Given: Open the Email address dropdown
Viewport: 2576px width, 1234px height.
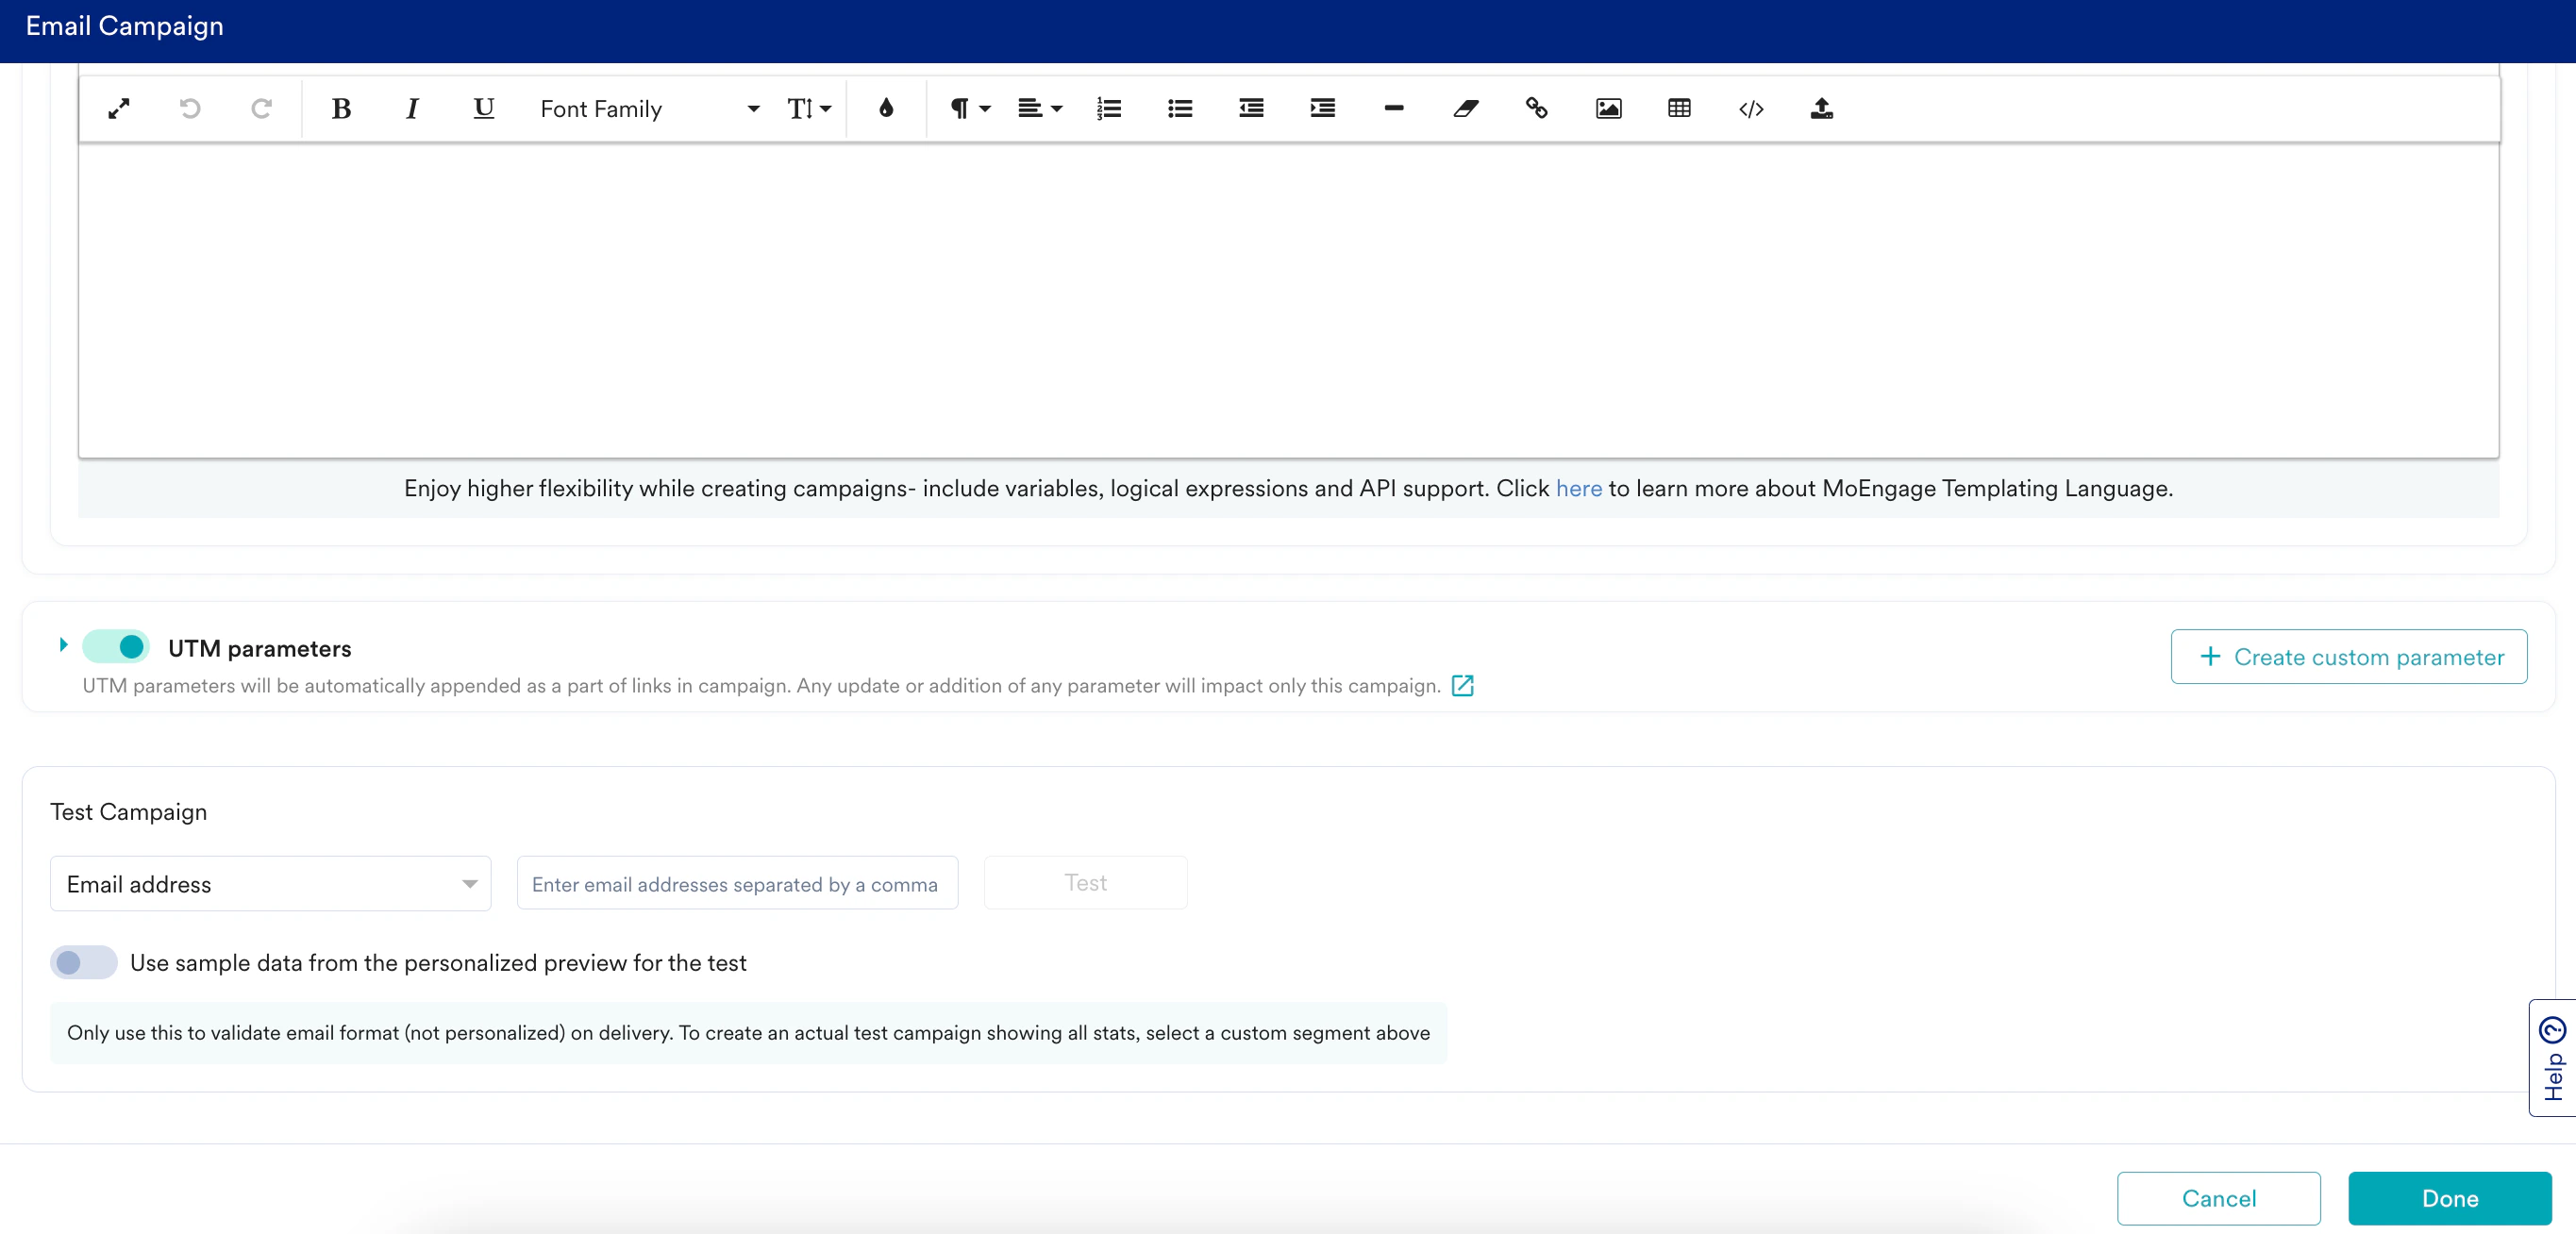Looking at the screenshot, I should 270,884.
